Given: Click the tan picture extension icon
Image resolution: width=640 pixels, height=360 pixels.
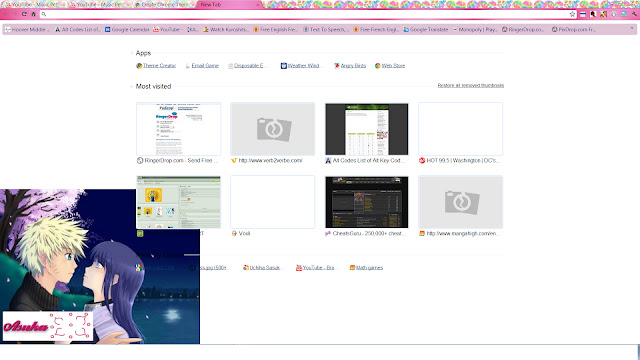Looking at the screenshot, I should point(603,14).
